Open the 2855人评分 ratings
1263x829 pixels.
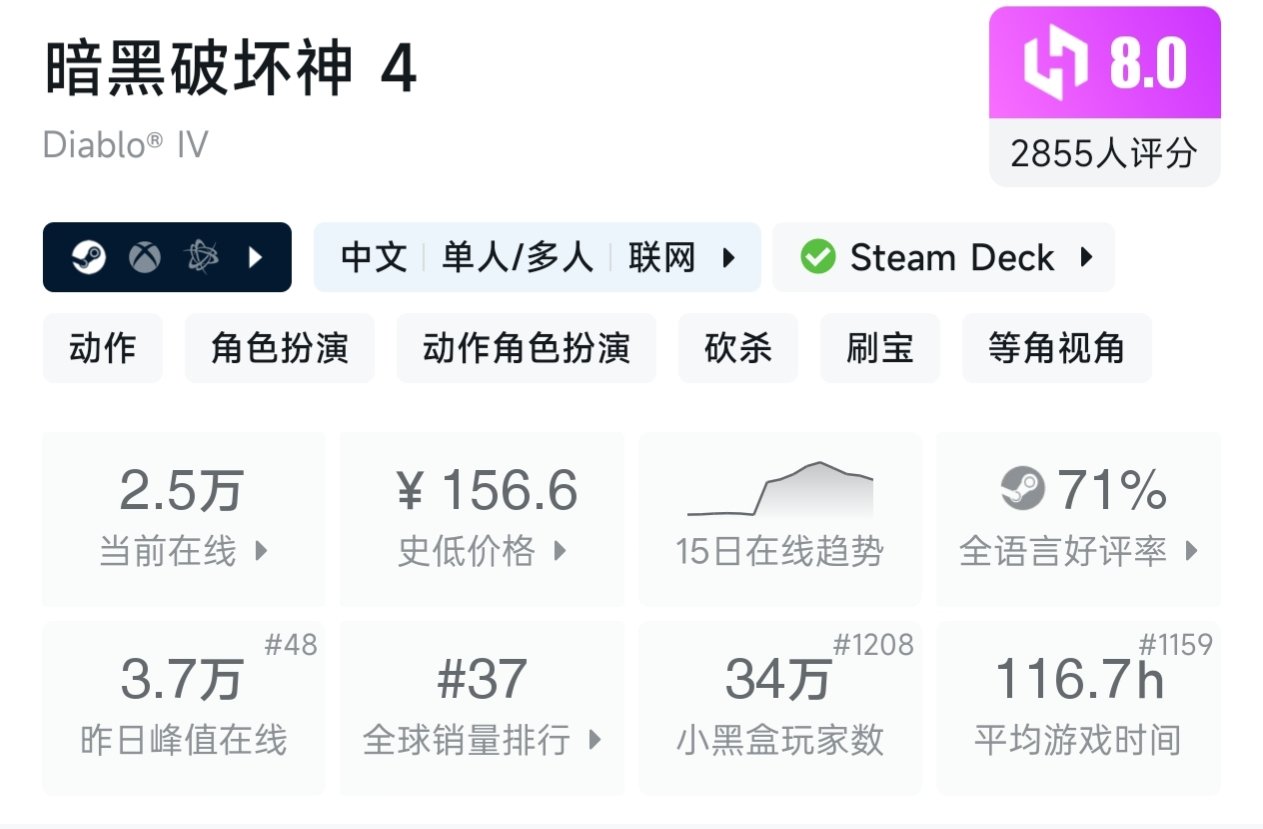coord(1104,154)
